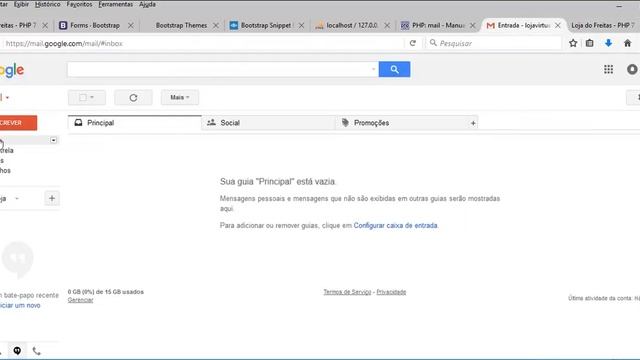Click the plus button in chat sidebar
Viewport: 640px width, 360px height.
click(52, 198)
